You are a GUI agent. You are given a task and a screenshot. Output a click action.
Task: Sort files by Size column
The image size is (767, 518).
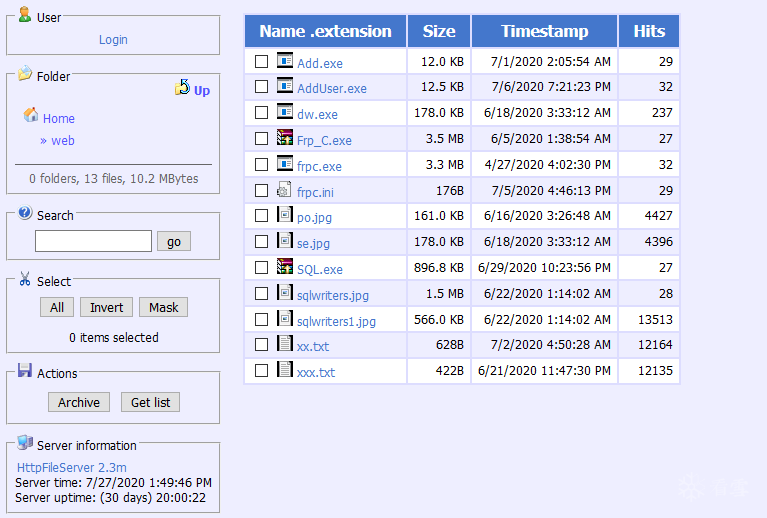point(439,31)
